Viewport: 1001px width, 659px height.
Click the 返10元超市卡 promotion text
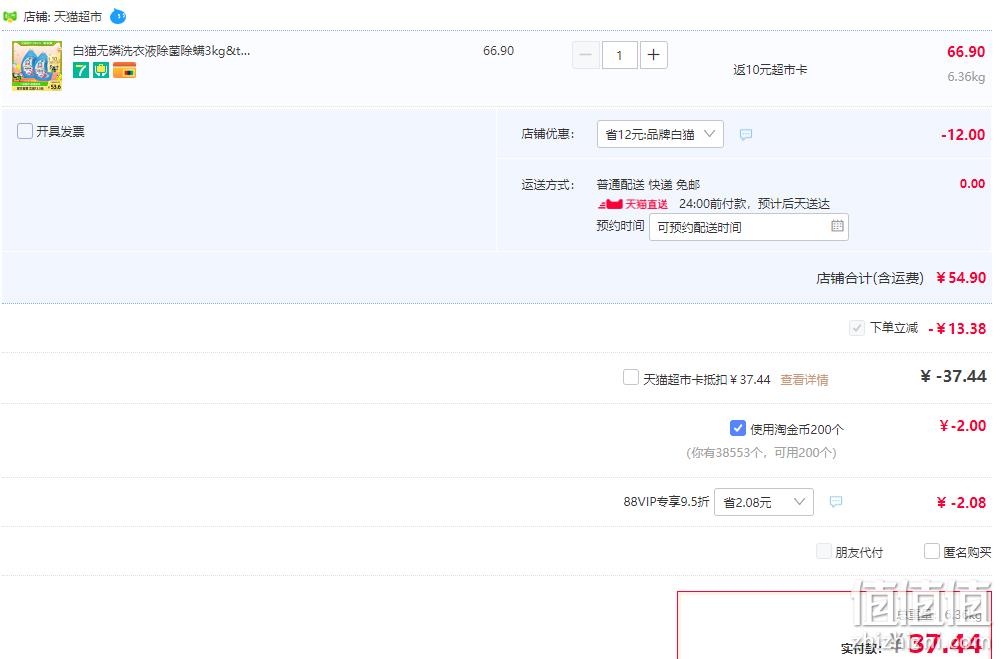pyautogui.click(x=770, y=70)
